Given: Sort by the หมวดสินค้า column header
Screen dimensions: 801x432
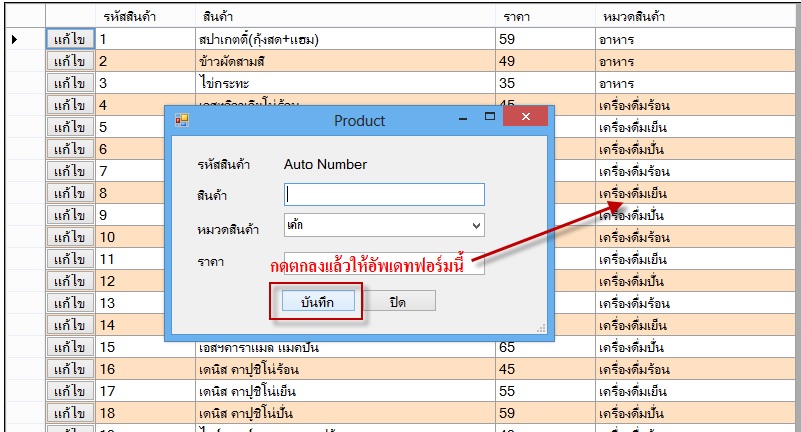Looking at the screenshot, I should 695,16.
